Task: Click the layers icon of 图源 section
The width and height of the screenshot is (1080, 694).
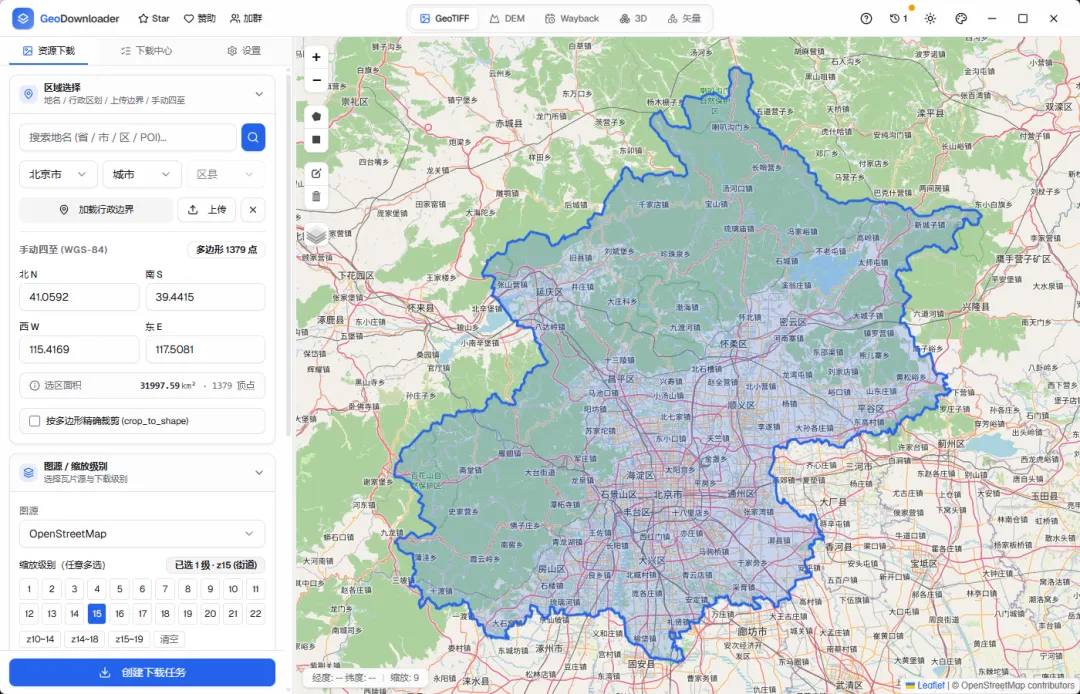Action: pos(28,472)
